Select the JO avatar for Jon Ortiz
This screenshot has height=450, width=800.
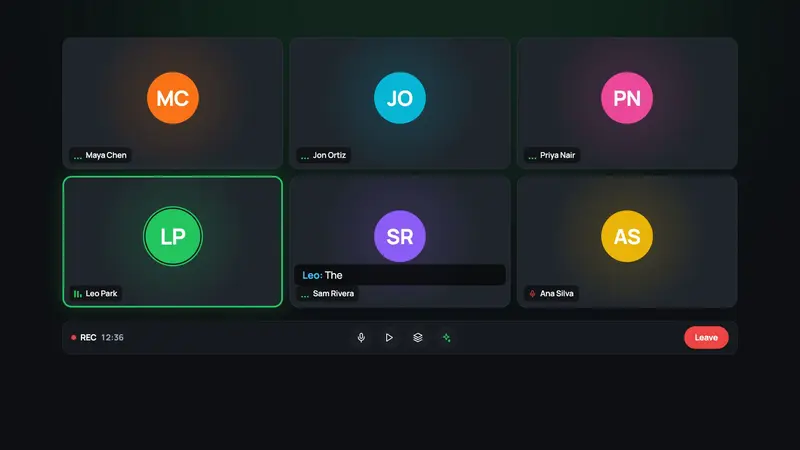(400, 98)
